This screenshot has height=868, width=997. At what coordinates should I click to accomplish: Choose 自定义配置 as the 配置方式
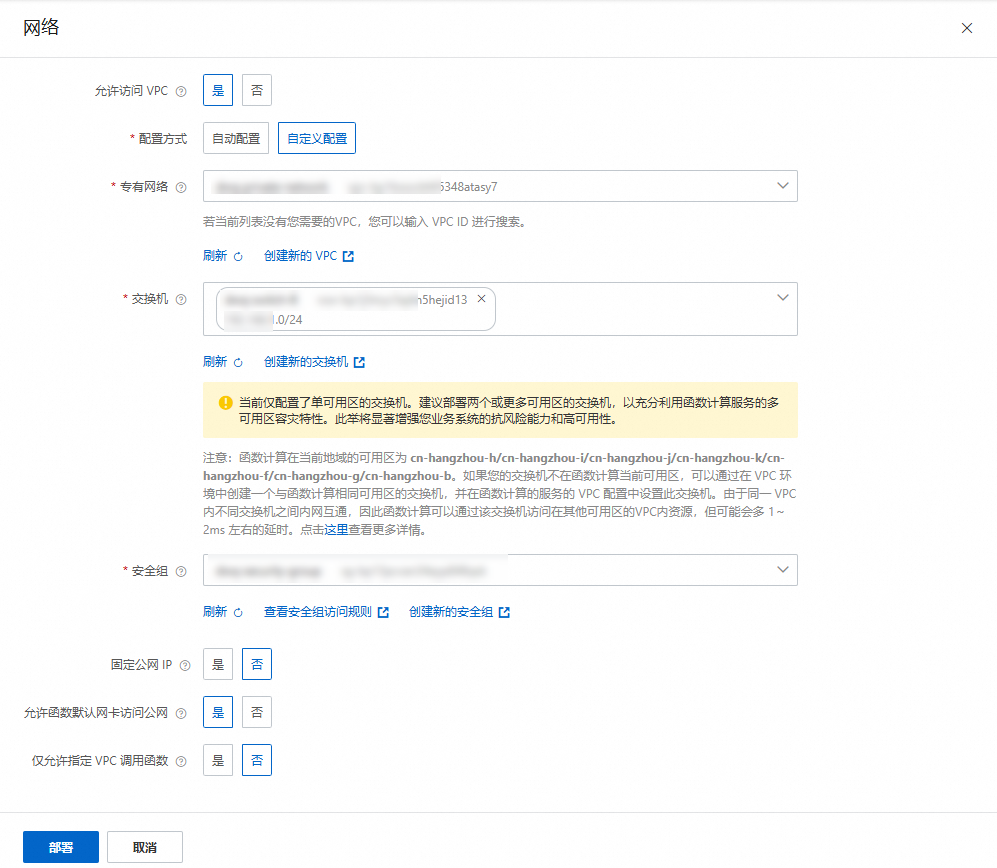tap(317, 138)
